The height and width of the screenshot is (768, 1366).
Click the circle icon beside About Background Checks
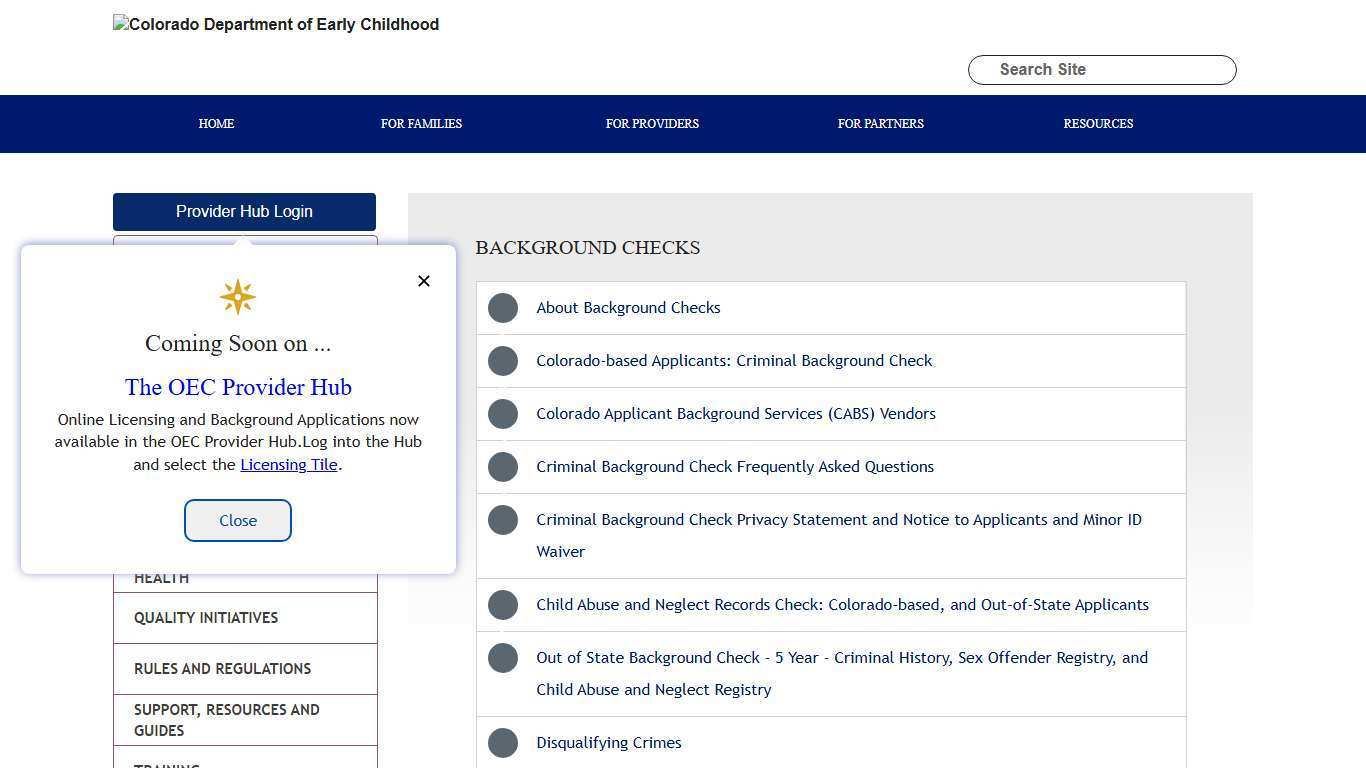[502, 307]
